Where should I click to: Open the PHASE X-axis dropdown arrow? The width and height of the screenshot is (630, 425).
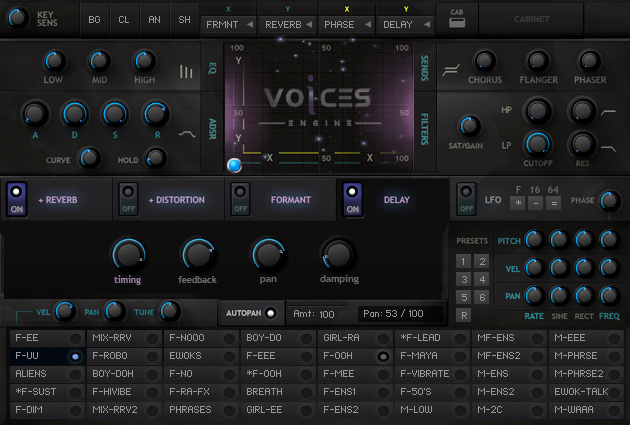(x=368, y=25)
